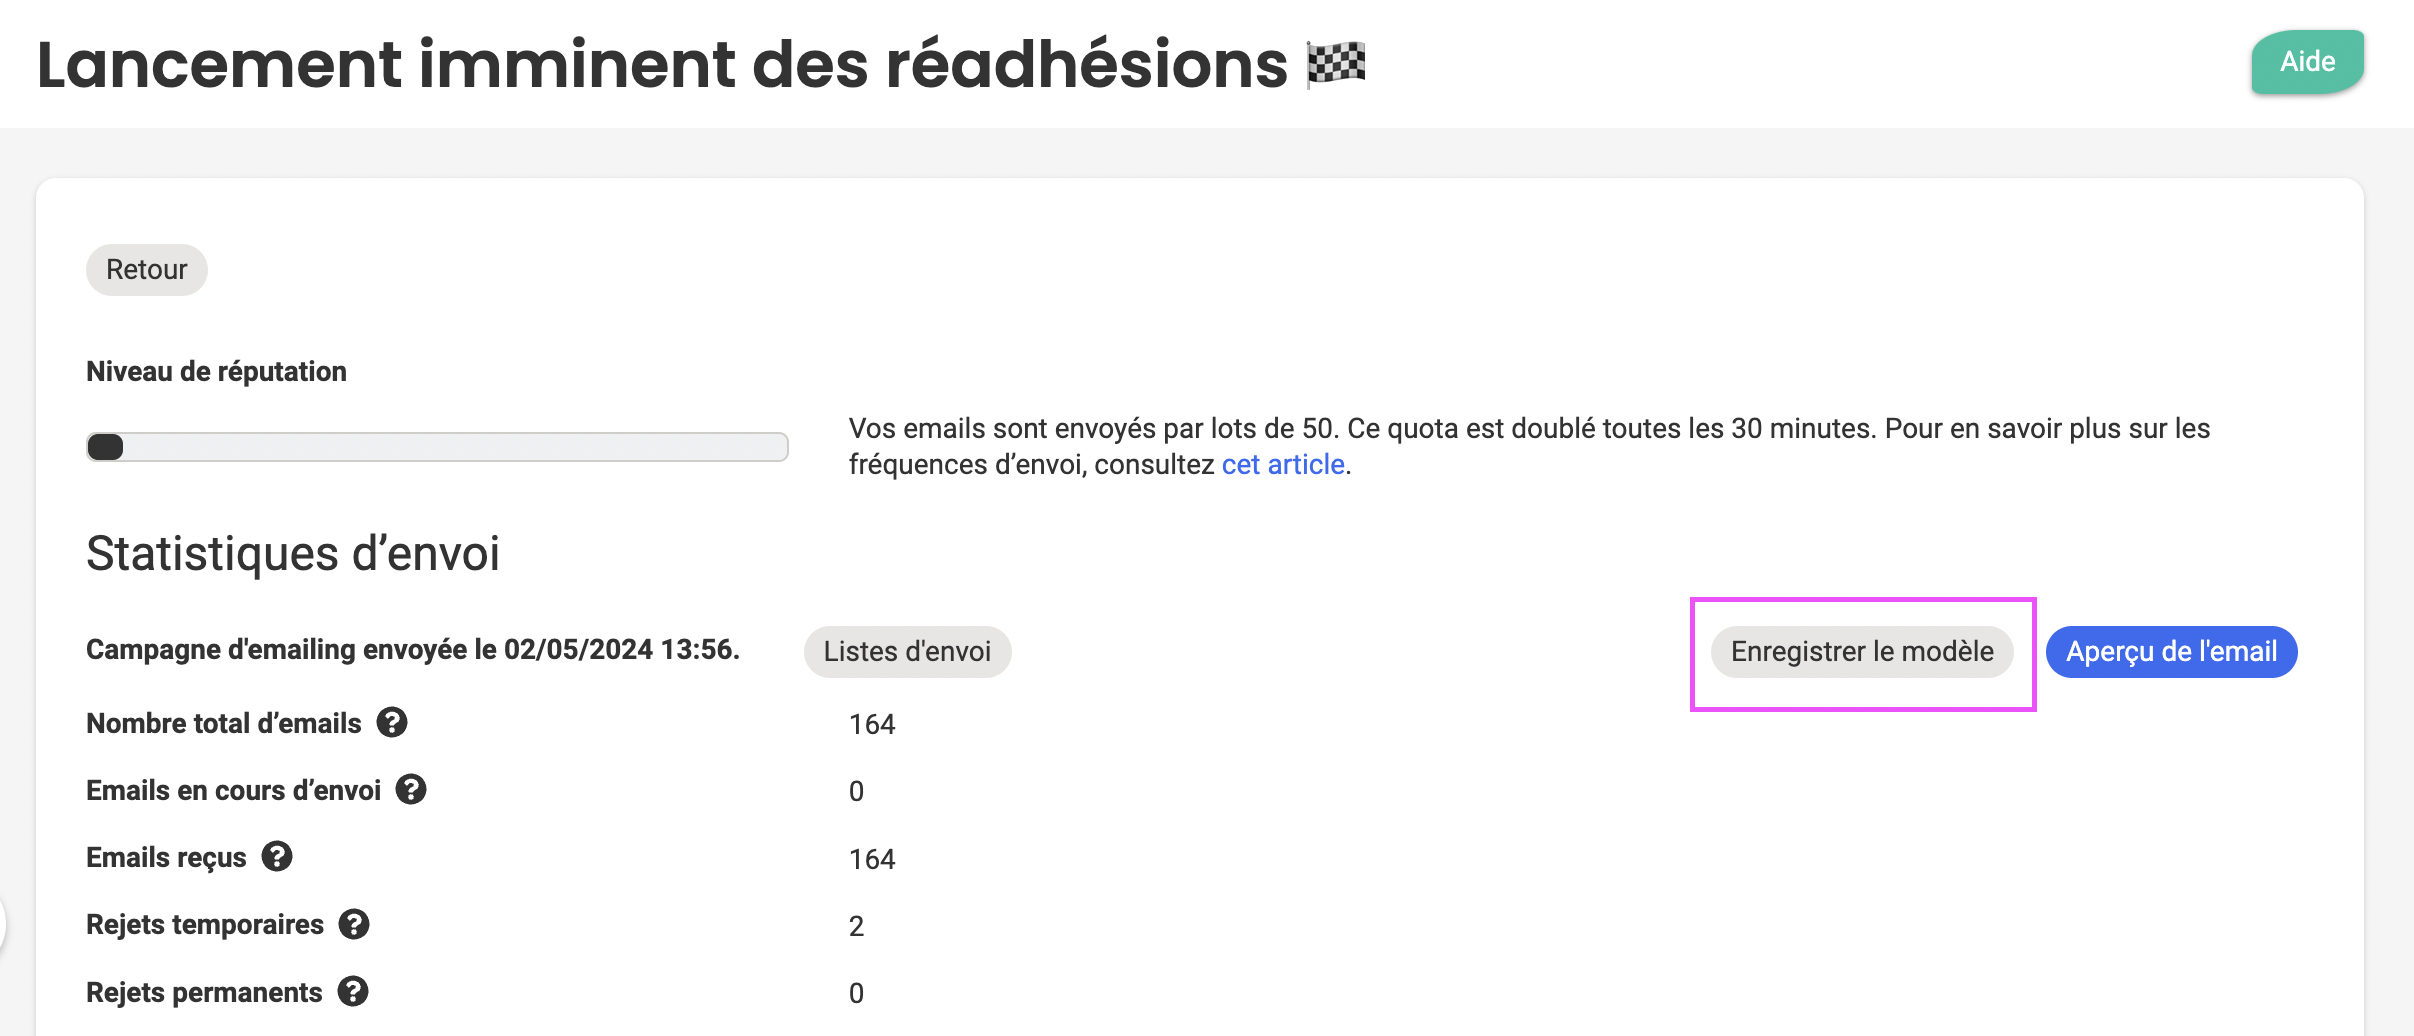Screen dimensions: 2414x1036
Task: Click the Nombre total d'emails count value
Action: (872, 724)
